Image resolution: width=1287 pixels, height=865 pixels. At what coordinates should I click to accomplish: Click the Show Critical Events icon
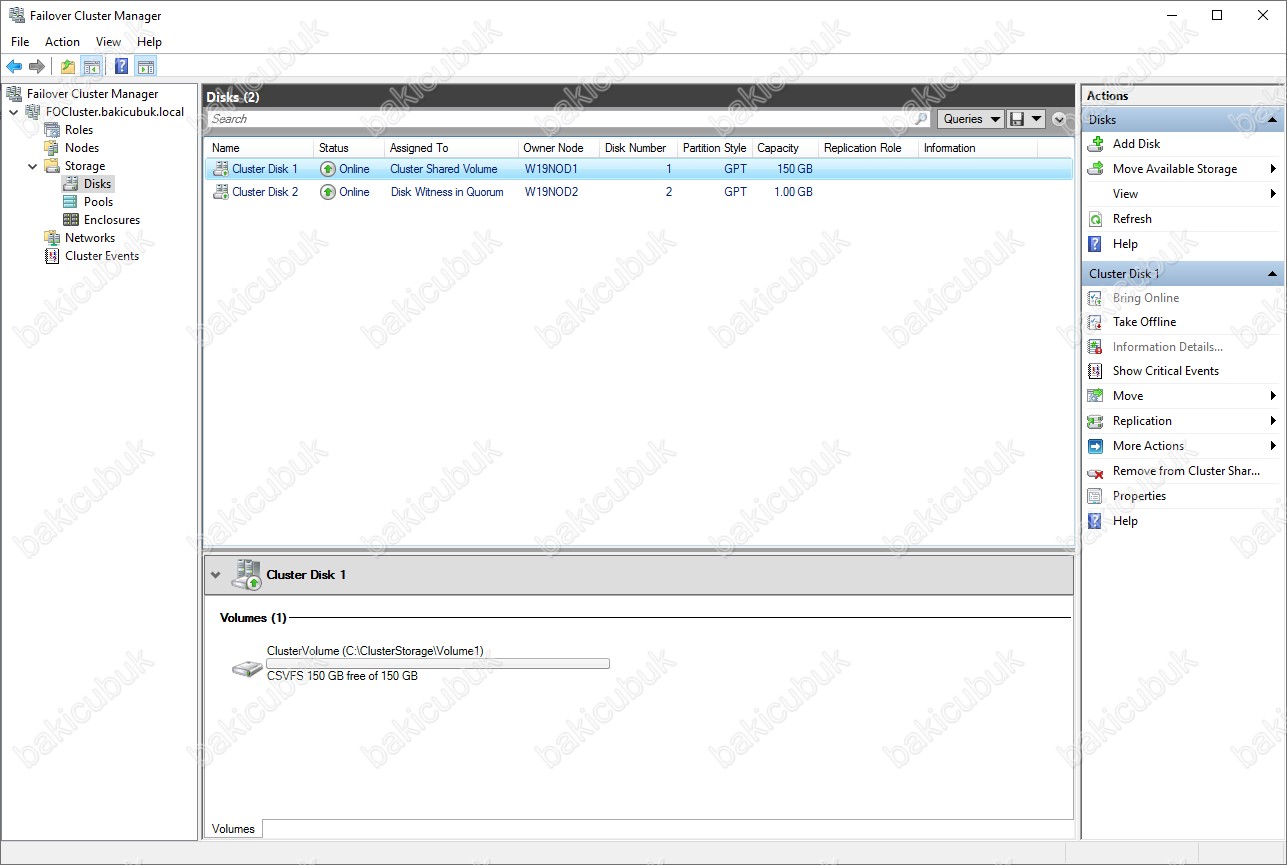click(x=1095, y=371)
